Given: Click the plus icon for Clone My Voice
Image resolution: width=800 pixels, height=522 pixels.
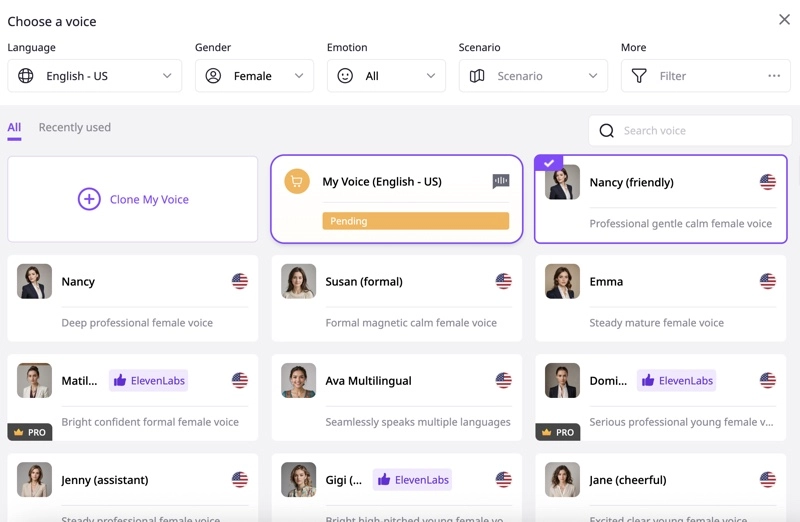Looking at the screenshot, I should (89, 199).
